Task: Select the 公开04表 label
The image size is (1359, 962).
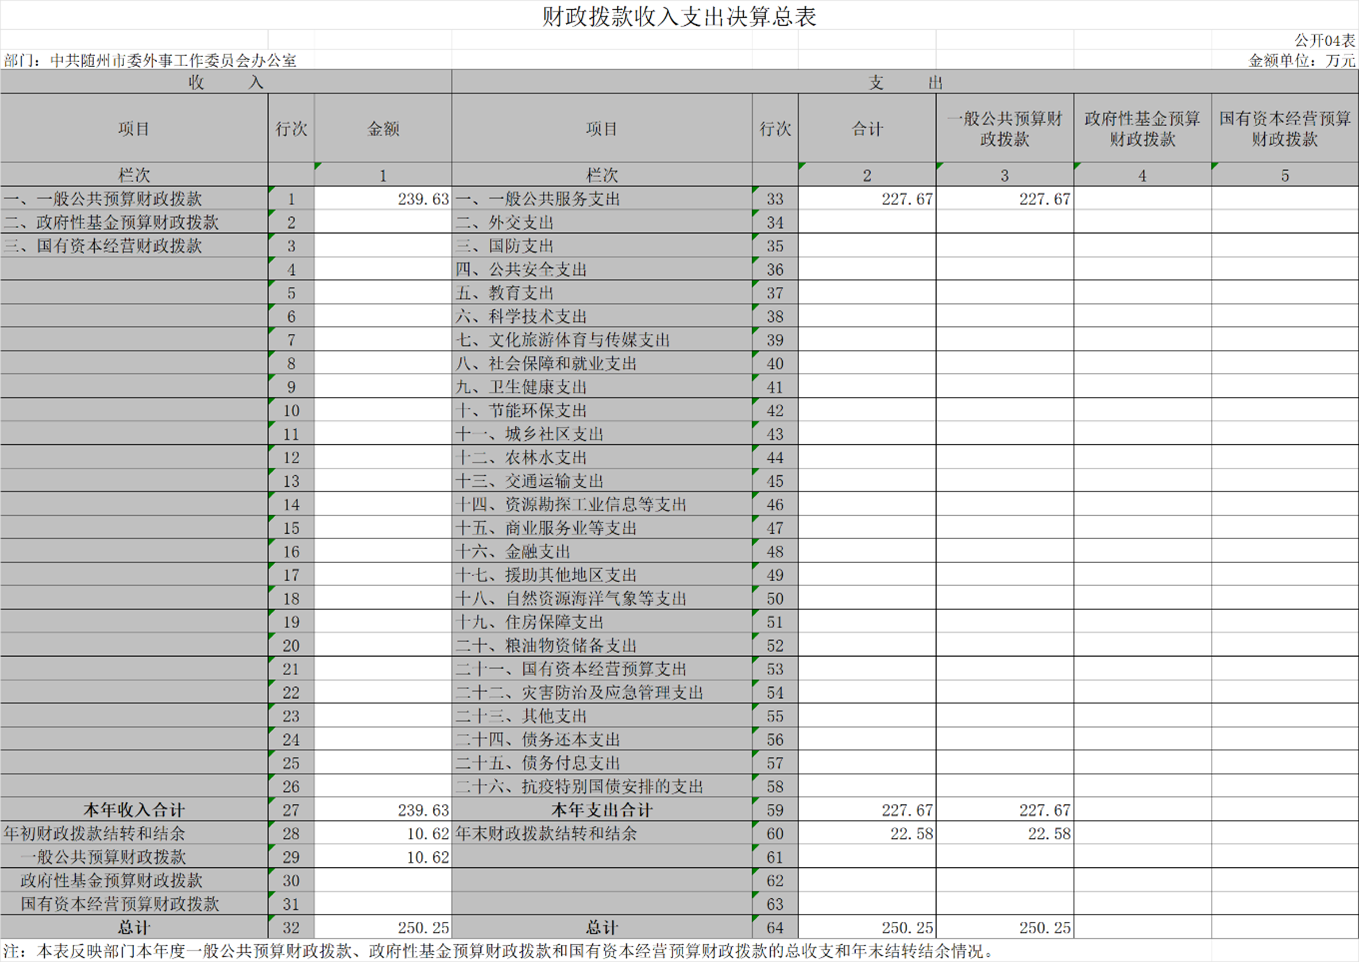Action: [x=1325, y=40]
